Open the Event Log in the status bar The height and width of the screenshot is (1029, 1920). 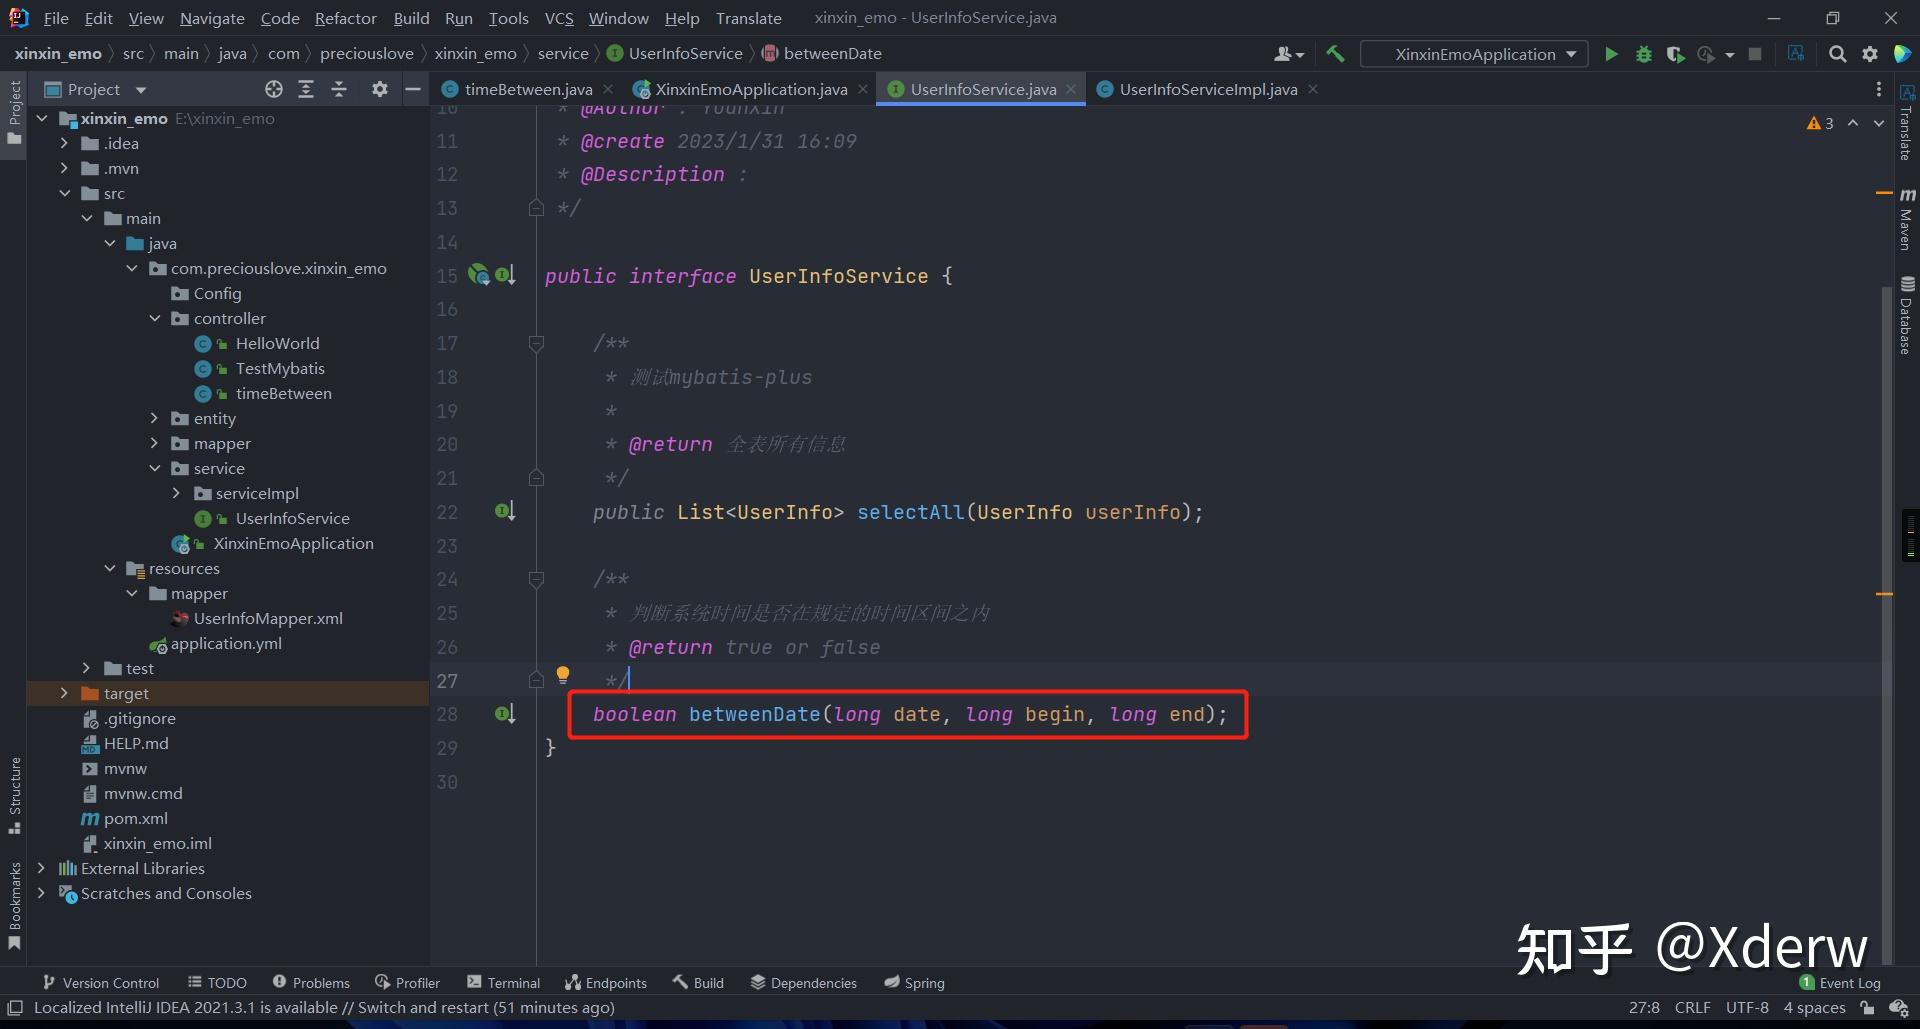1845,982
